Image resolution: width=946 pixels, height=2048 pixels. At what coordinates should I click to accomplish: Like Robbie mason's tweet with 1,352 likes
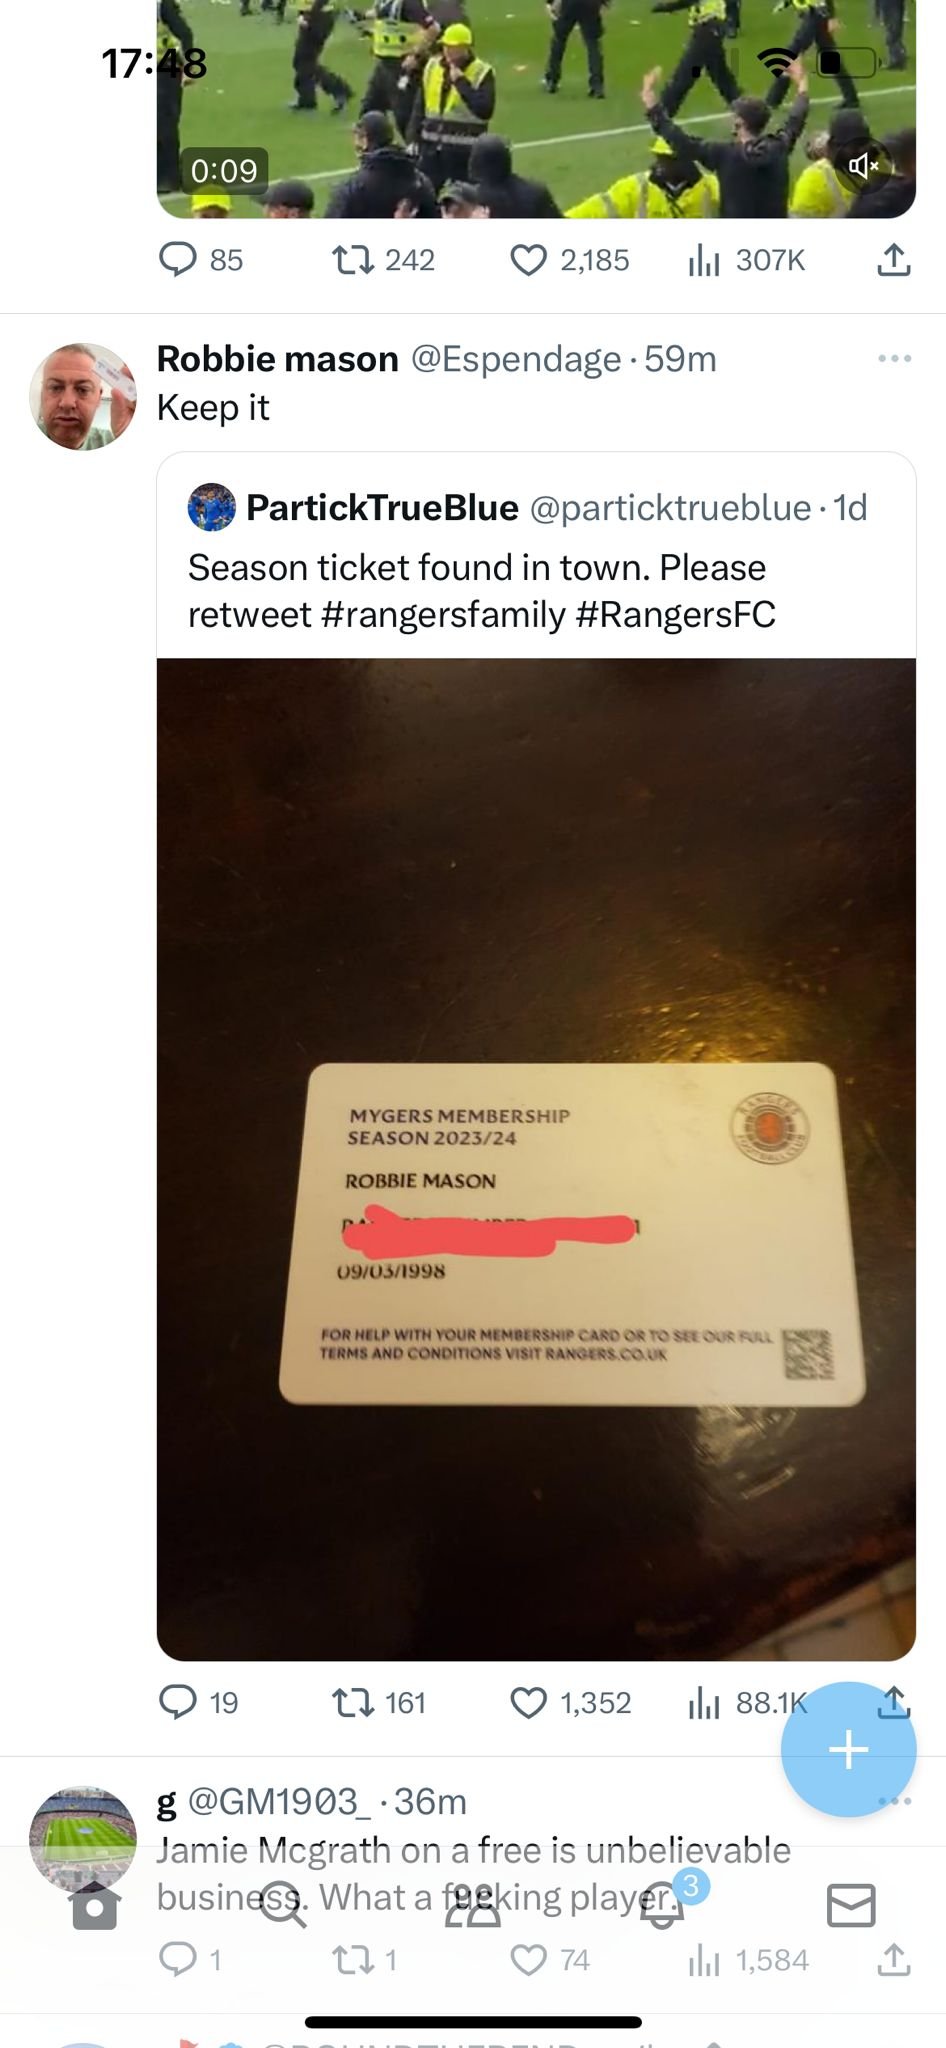click(x=570, y=1702)
